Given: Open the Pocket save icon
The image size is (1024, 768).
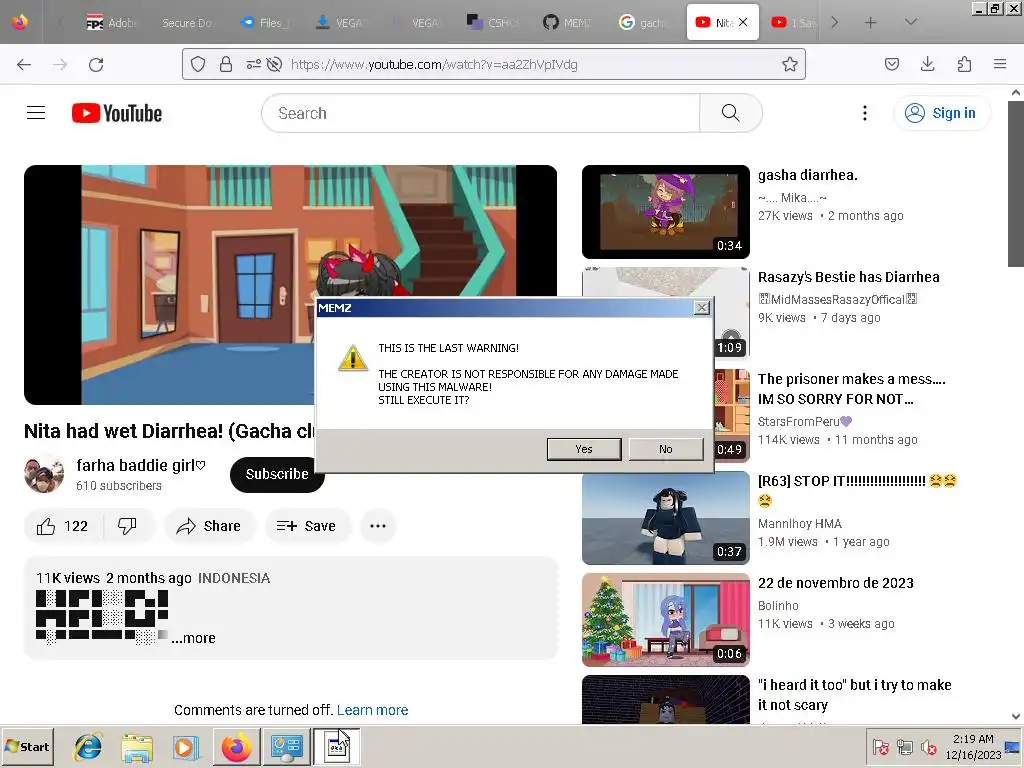Looking at the screenshot, I should [891, 64].
